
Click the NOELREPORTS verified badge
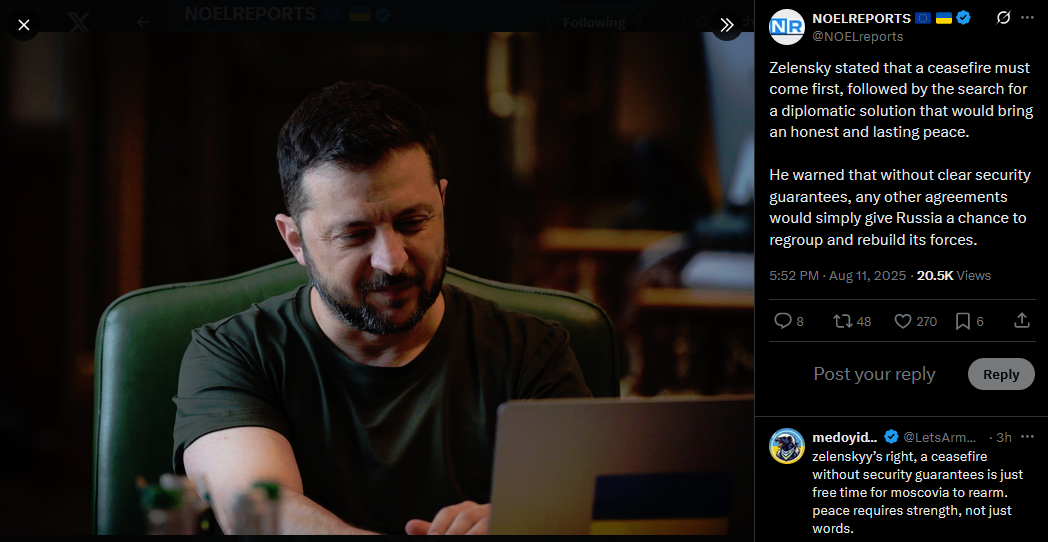click(x=963, y=18)
